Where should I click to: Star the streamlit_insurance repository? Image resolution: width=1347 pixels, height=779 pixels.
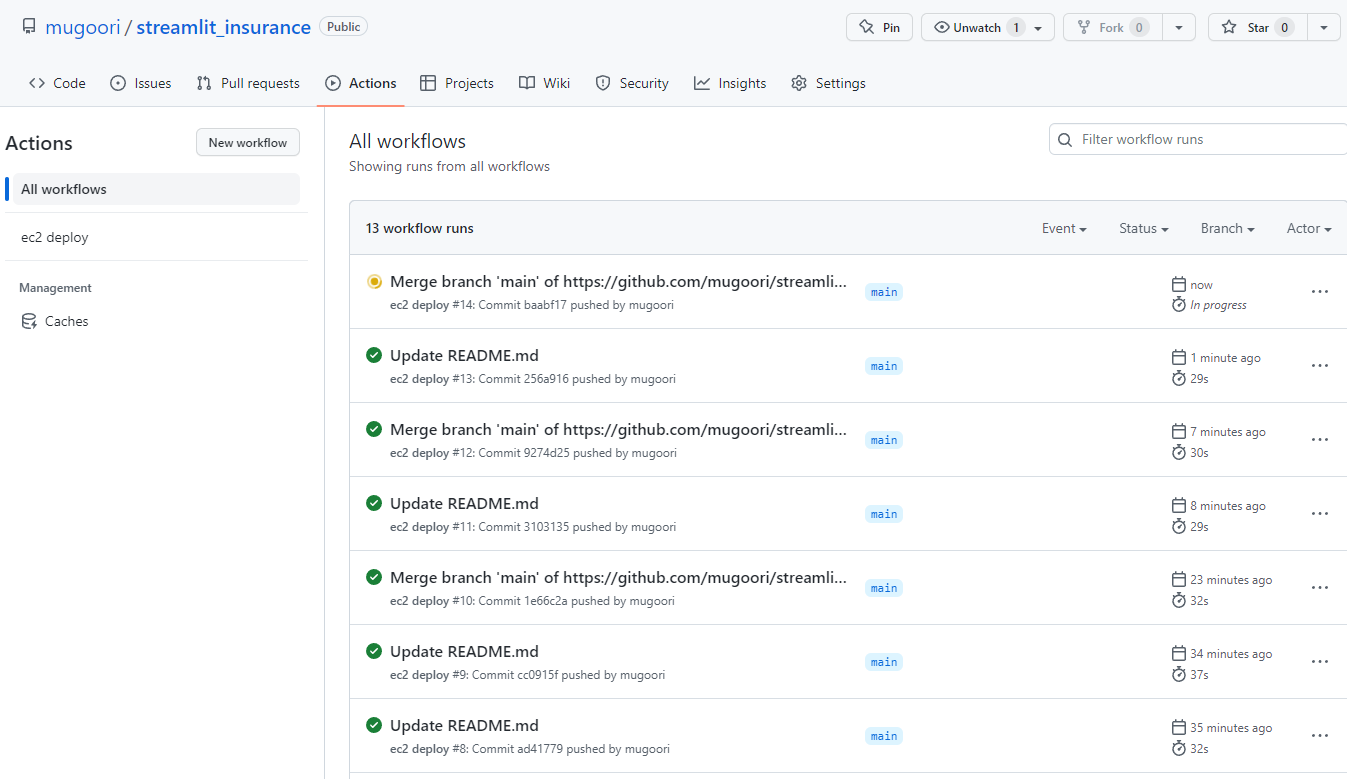(x=1254, y=27)
